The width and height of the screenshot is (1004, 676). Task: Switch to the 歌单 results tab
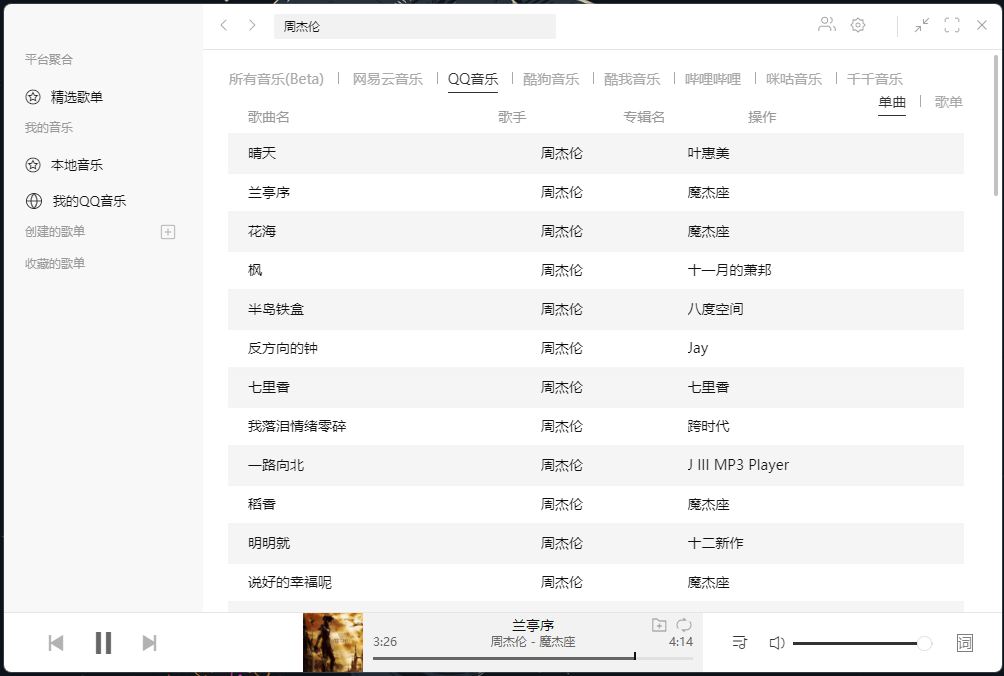[x=948, y=101]
